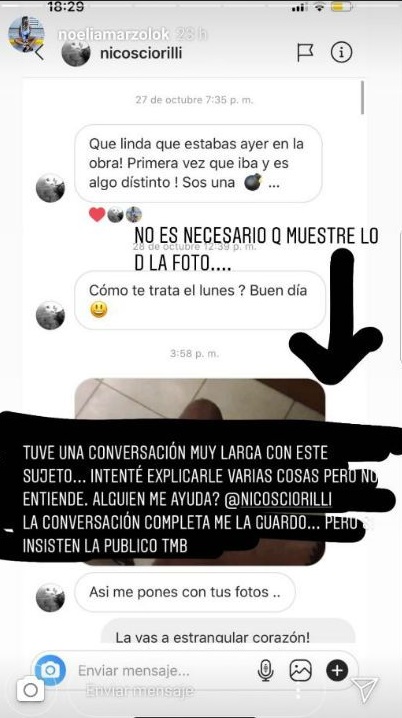This screenshot has width=402, height=718.
Task: Open noeliamarzolok story profile picture
Action: tap(27, 33)
